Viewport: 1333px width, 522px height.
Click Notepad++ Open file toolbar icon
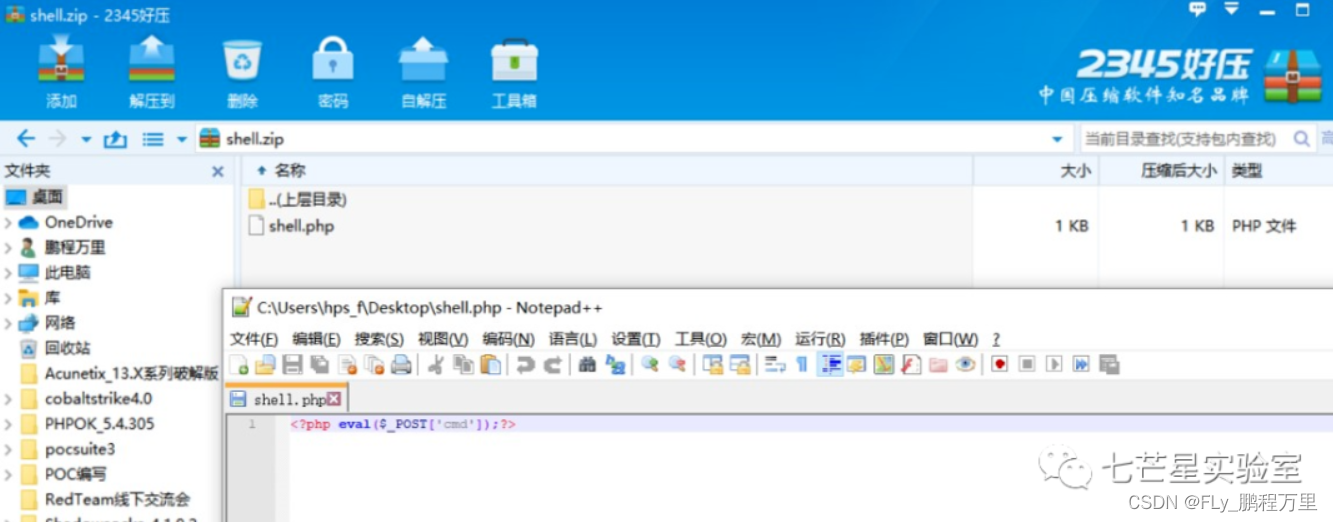click(x=265, y=364)
